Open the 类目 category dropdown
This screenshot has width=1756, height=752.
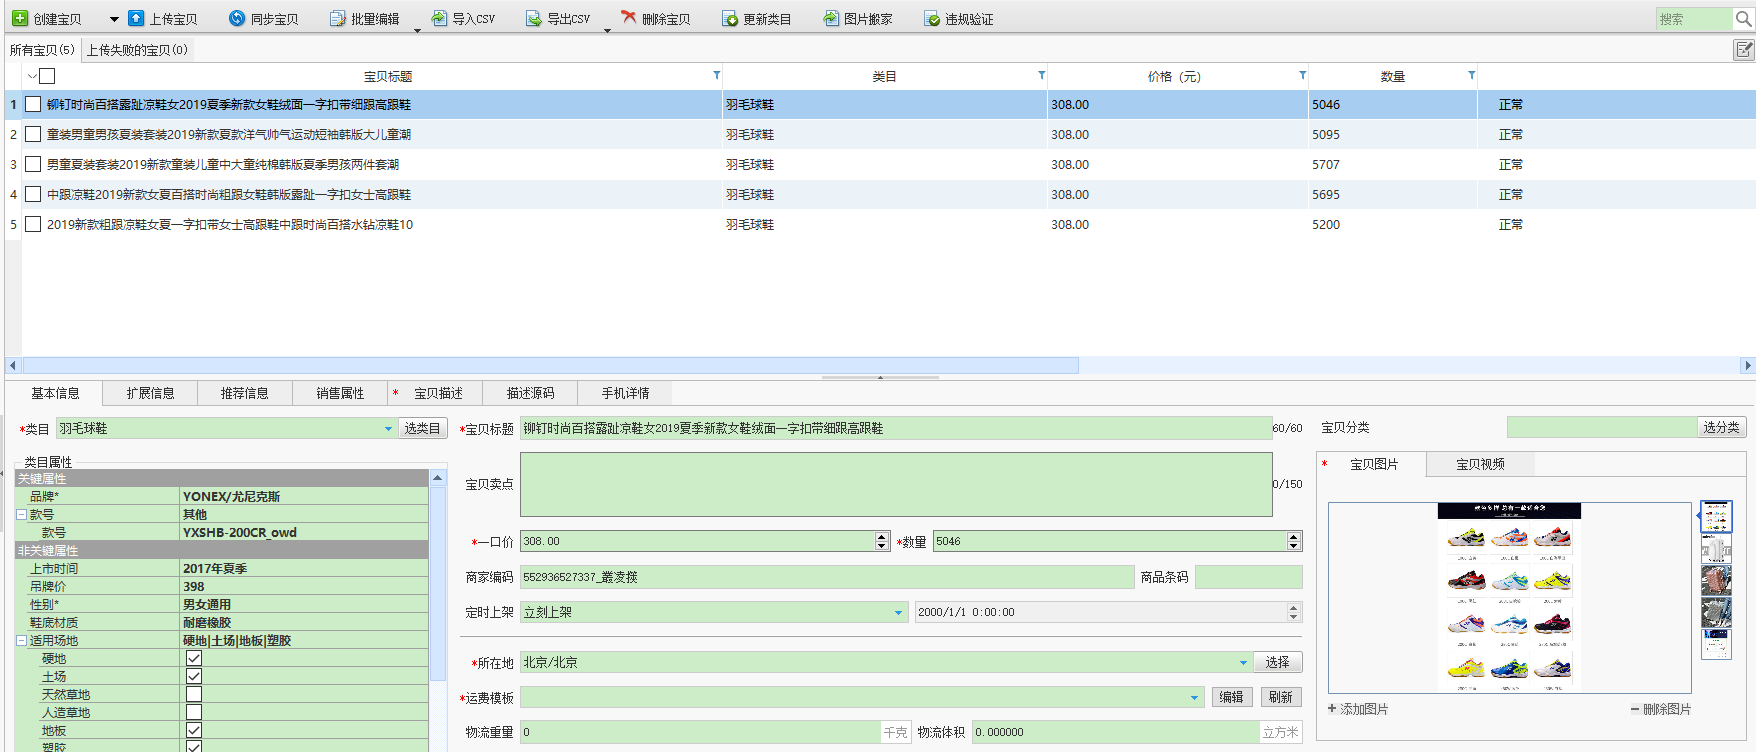(388, 429)
